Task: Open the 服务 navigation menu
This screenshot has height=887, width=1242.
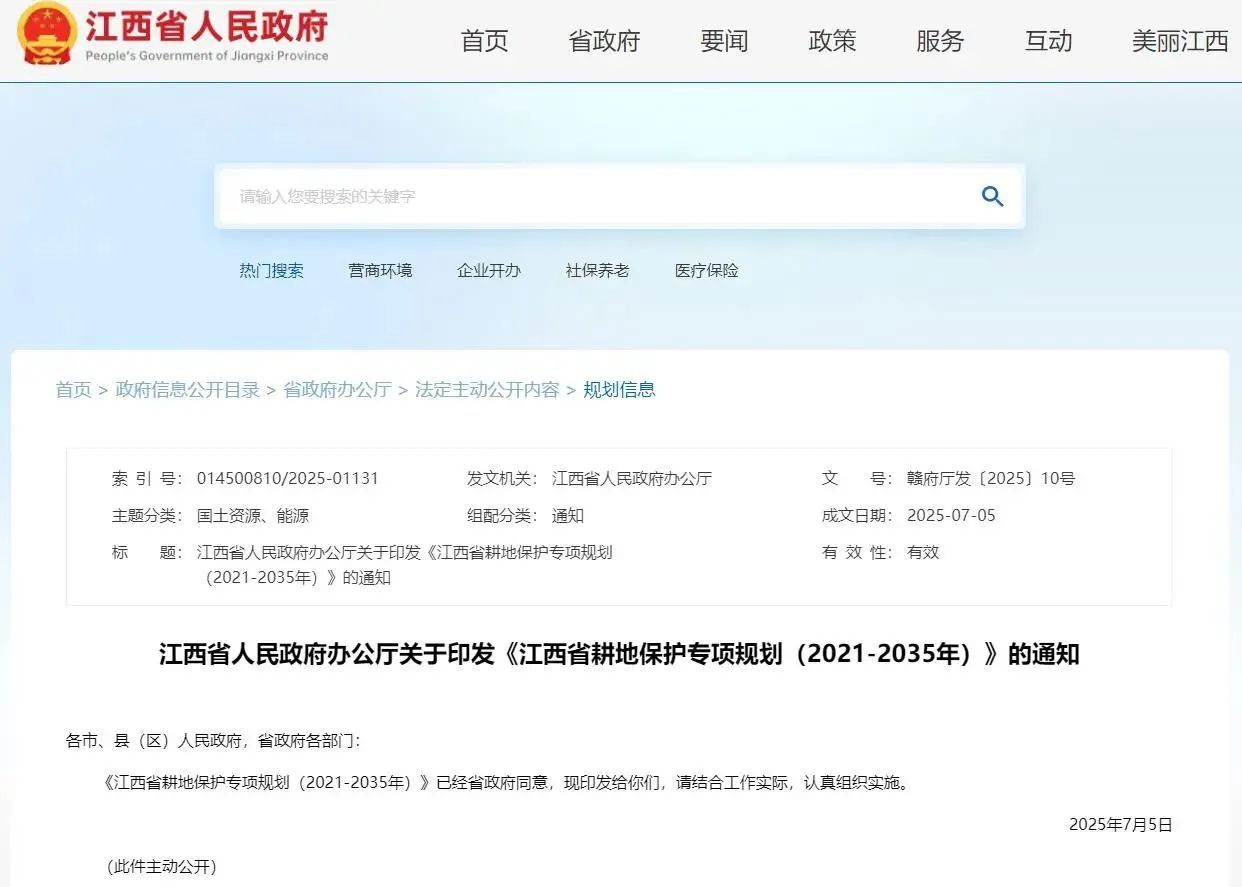Action: click(940, 41)
